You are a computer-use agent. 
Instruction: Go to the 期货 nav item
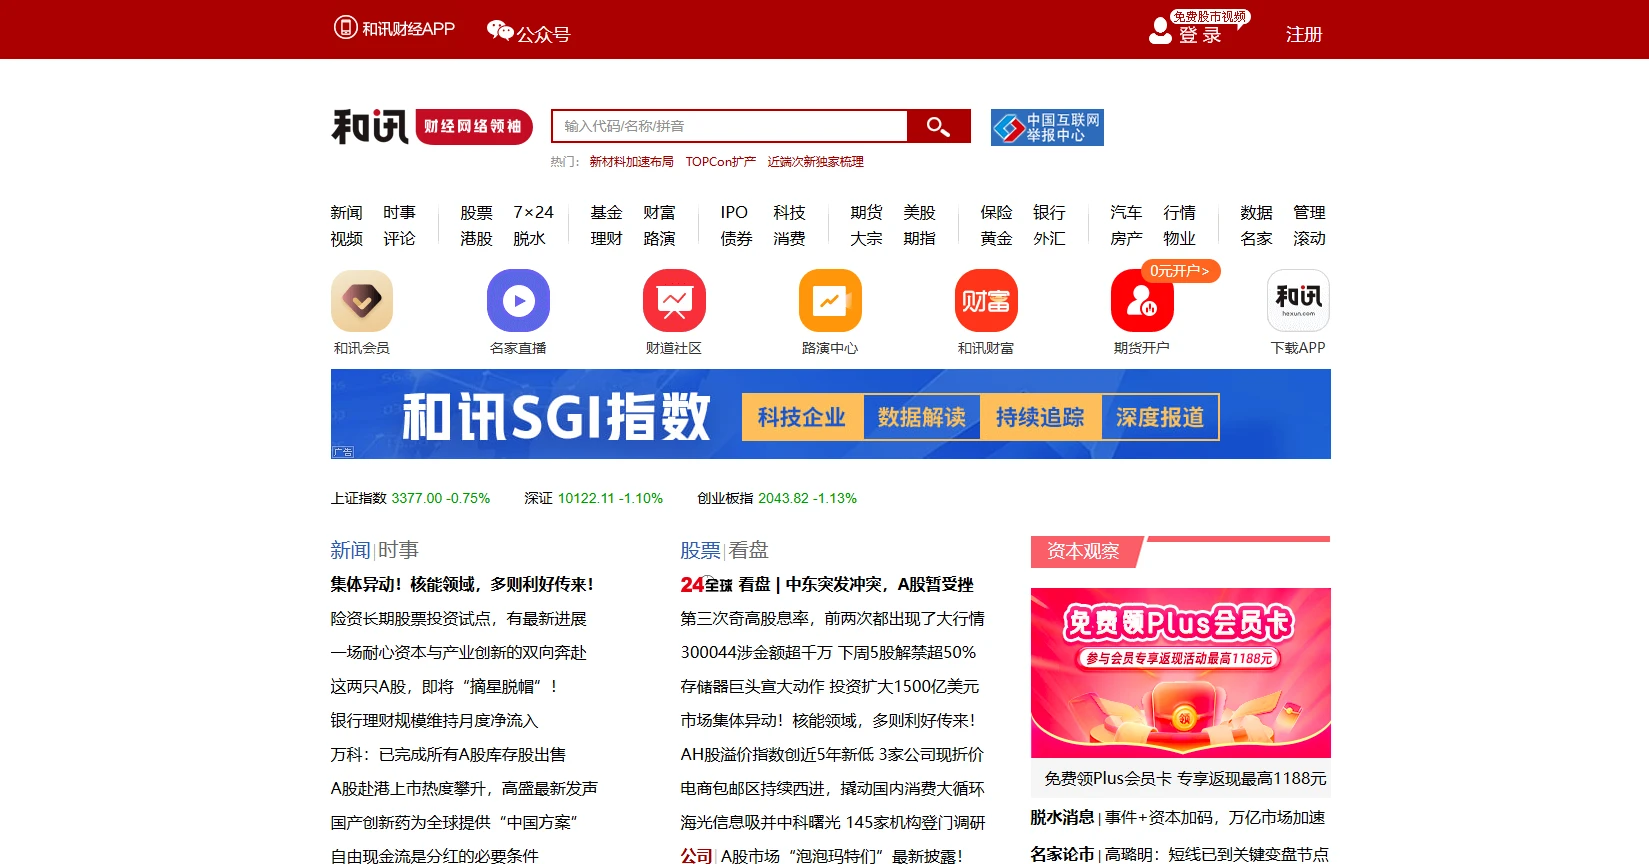click(x=866, y=212)
